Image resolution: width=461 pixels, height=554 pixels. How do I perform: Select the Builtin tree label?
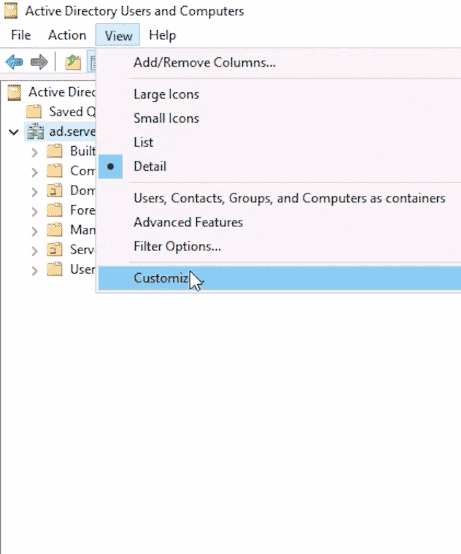pyautogui.click(x=83, y=151)
